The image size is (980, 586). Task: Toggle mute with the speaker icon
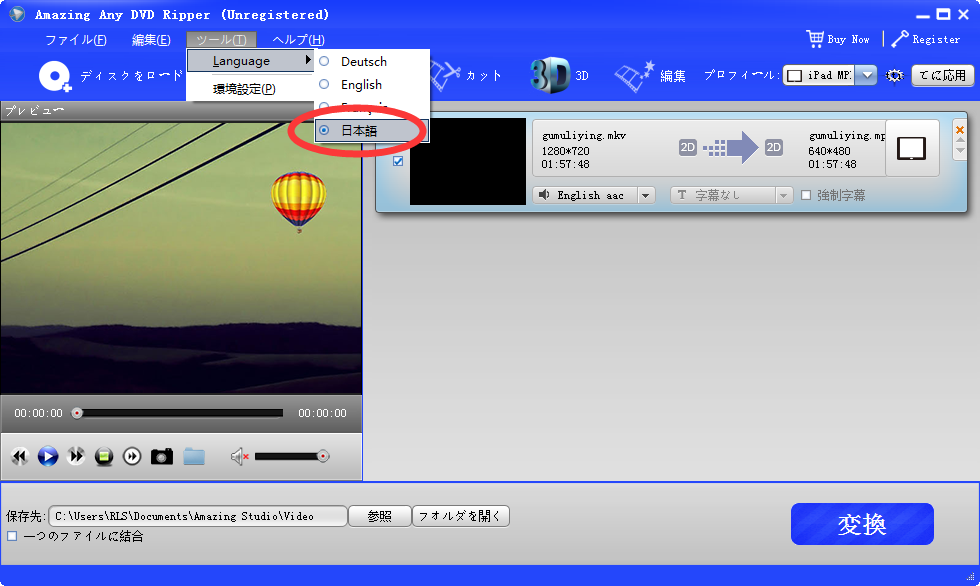coord(239,457)
